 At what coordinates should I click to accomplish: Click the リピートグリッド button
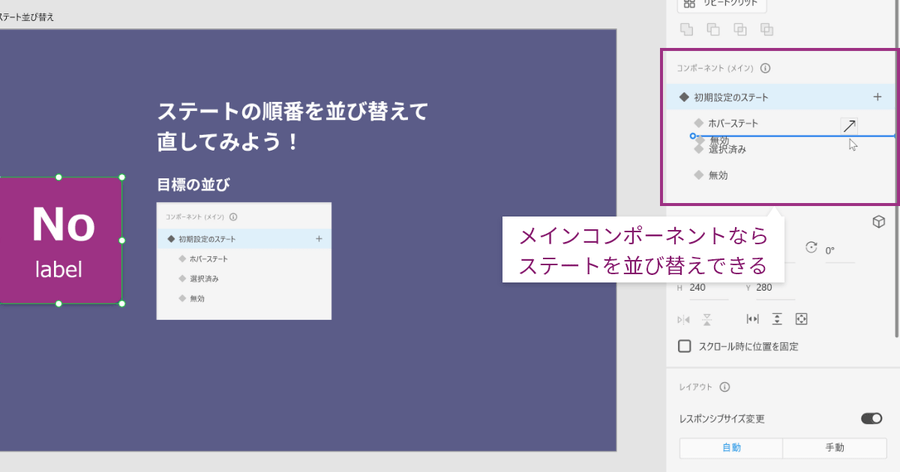pyautogui.click(x=721, y=5)
